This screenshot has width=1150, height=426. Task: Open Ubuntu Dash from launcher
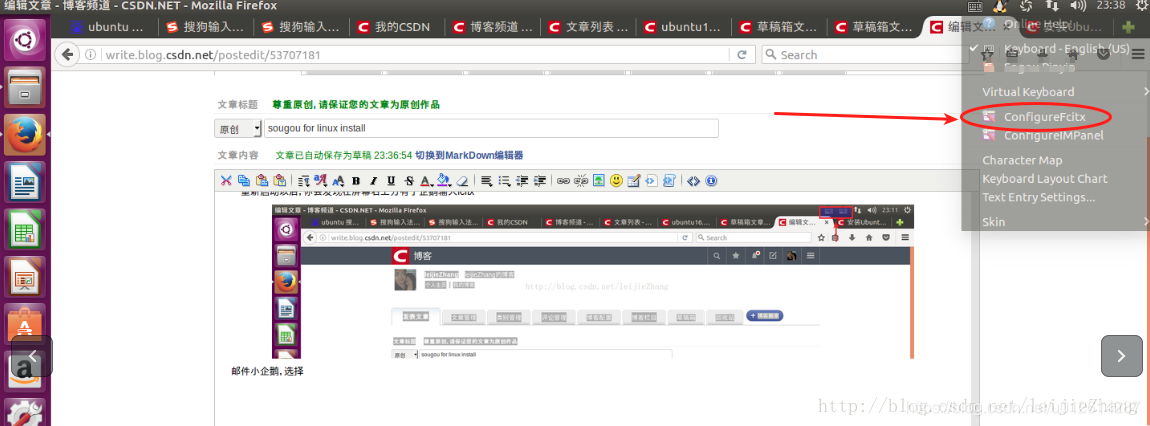pos(25,40)
